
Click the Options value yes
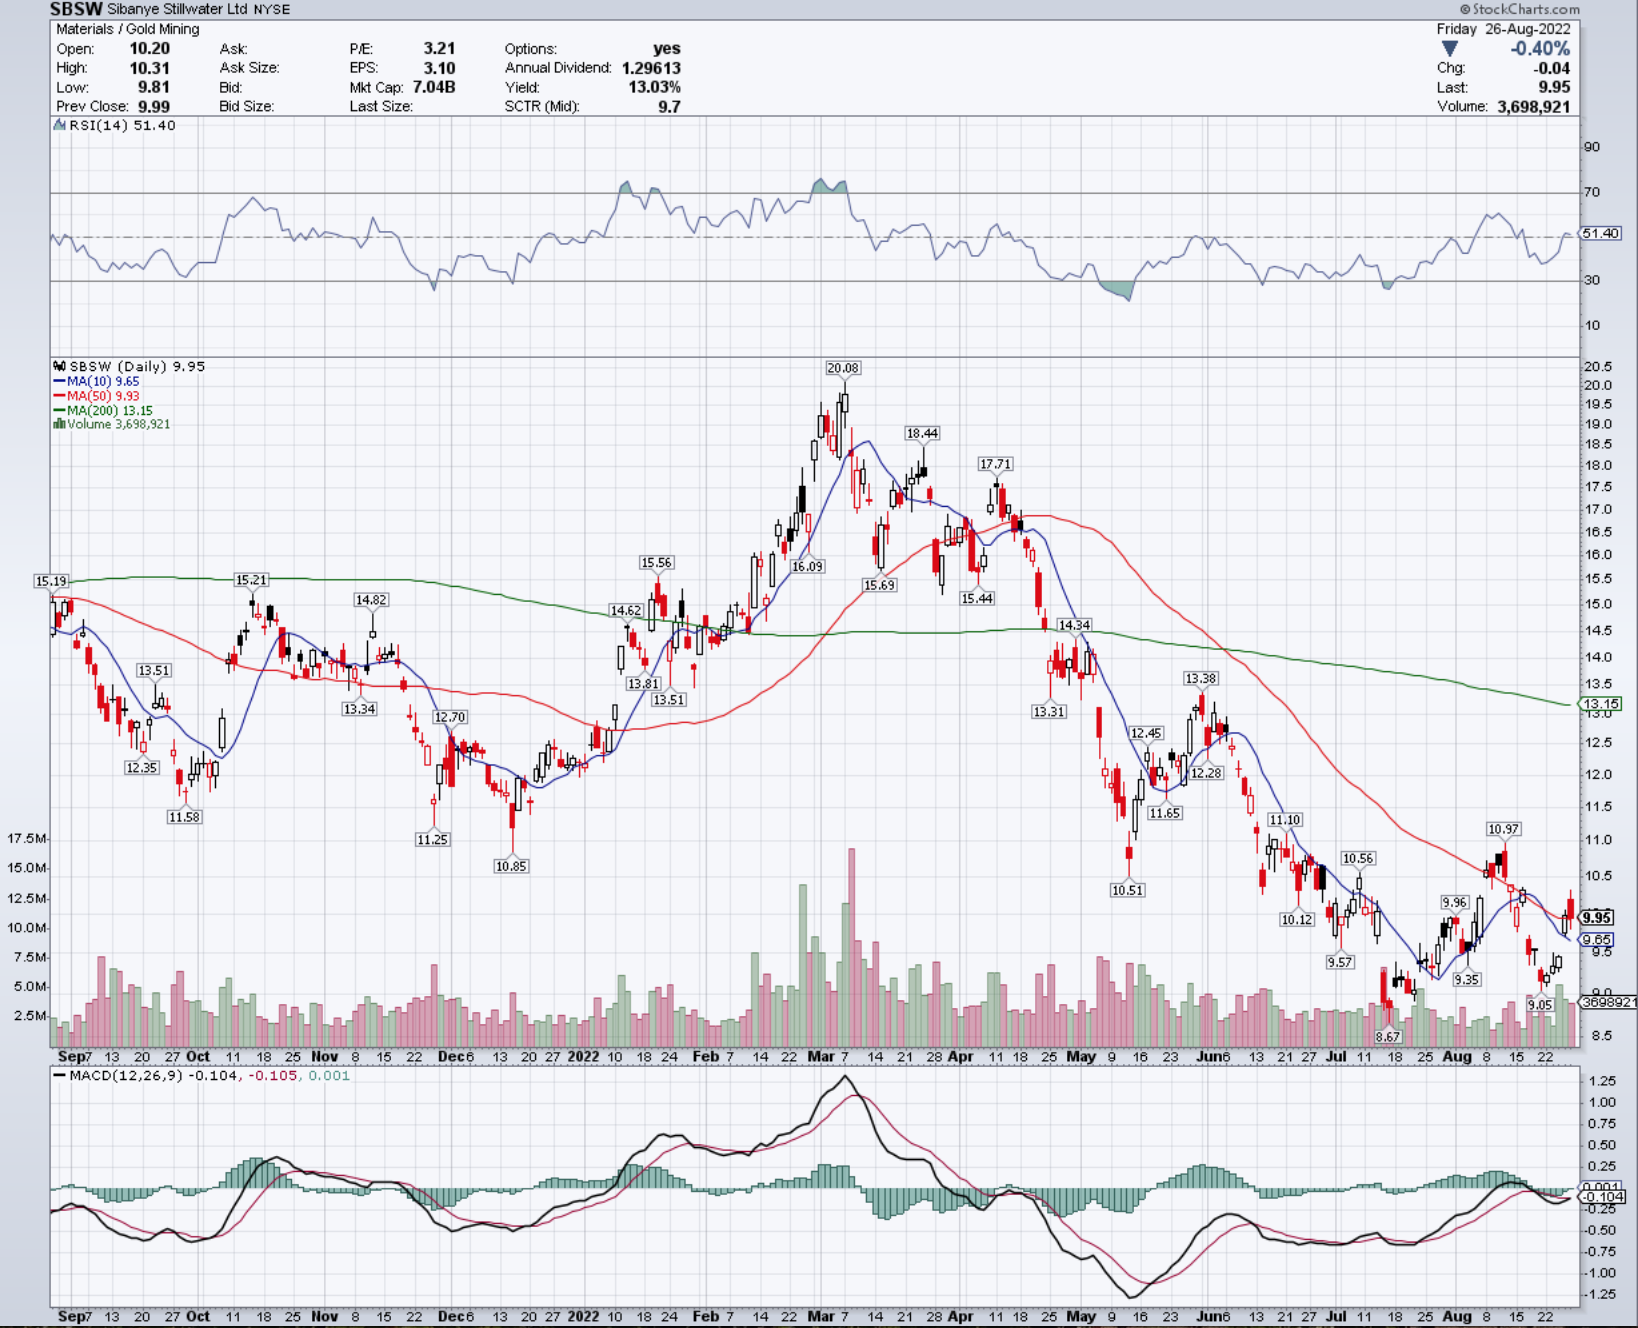[667, 48]
